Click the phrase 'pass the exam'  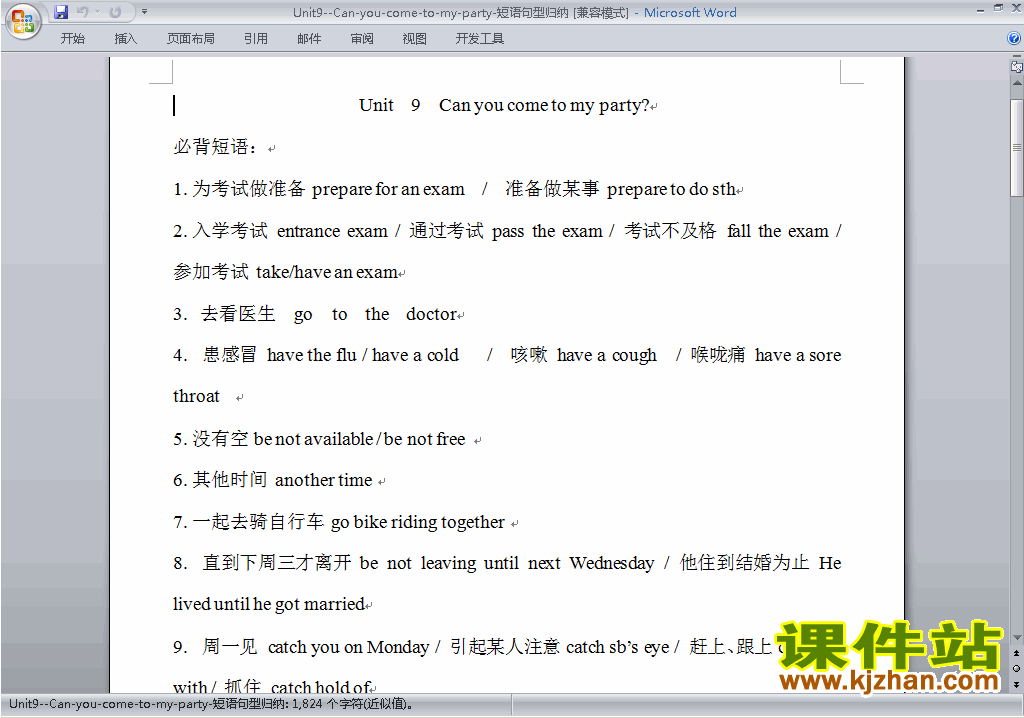547,231
